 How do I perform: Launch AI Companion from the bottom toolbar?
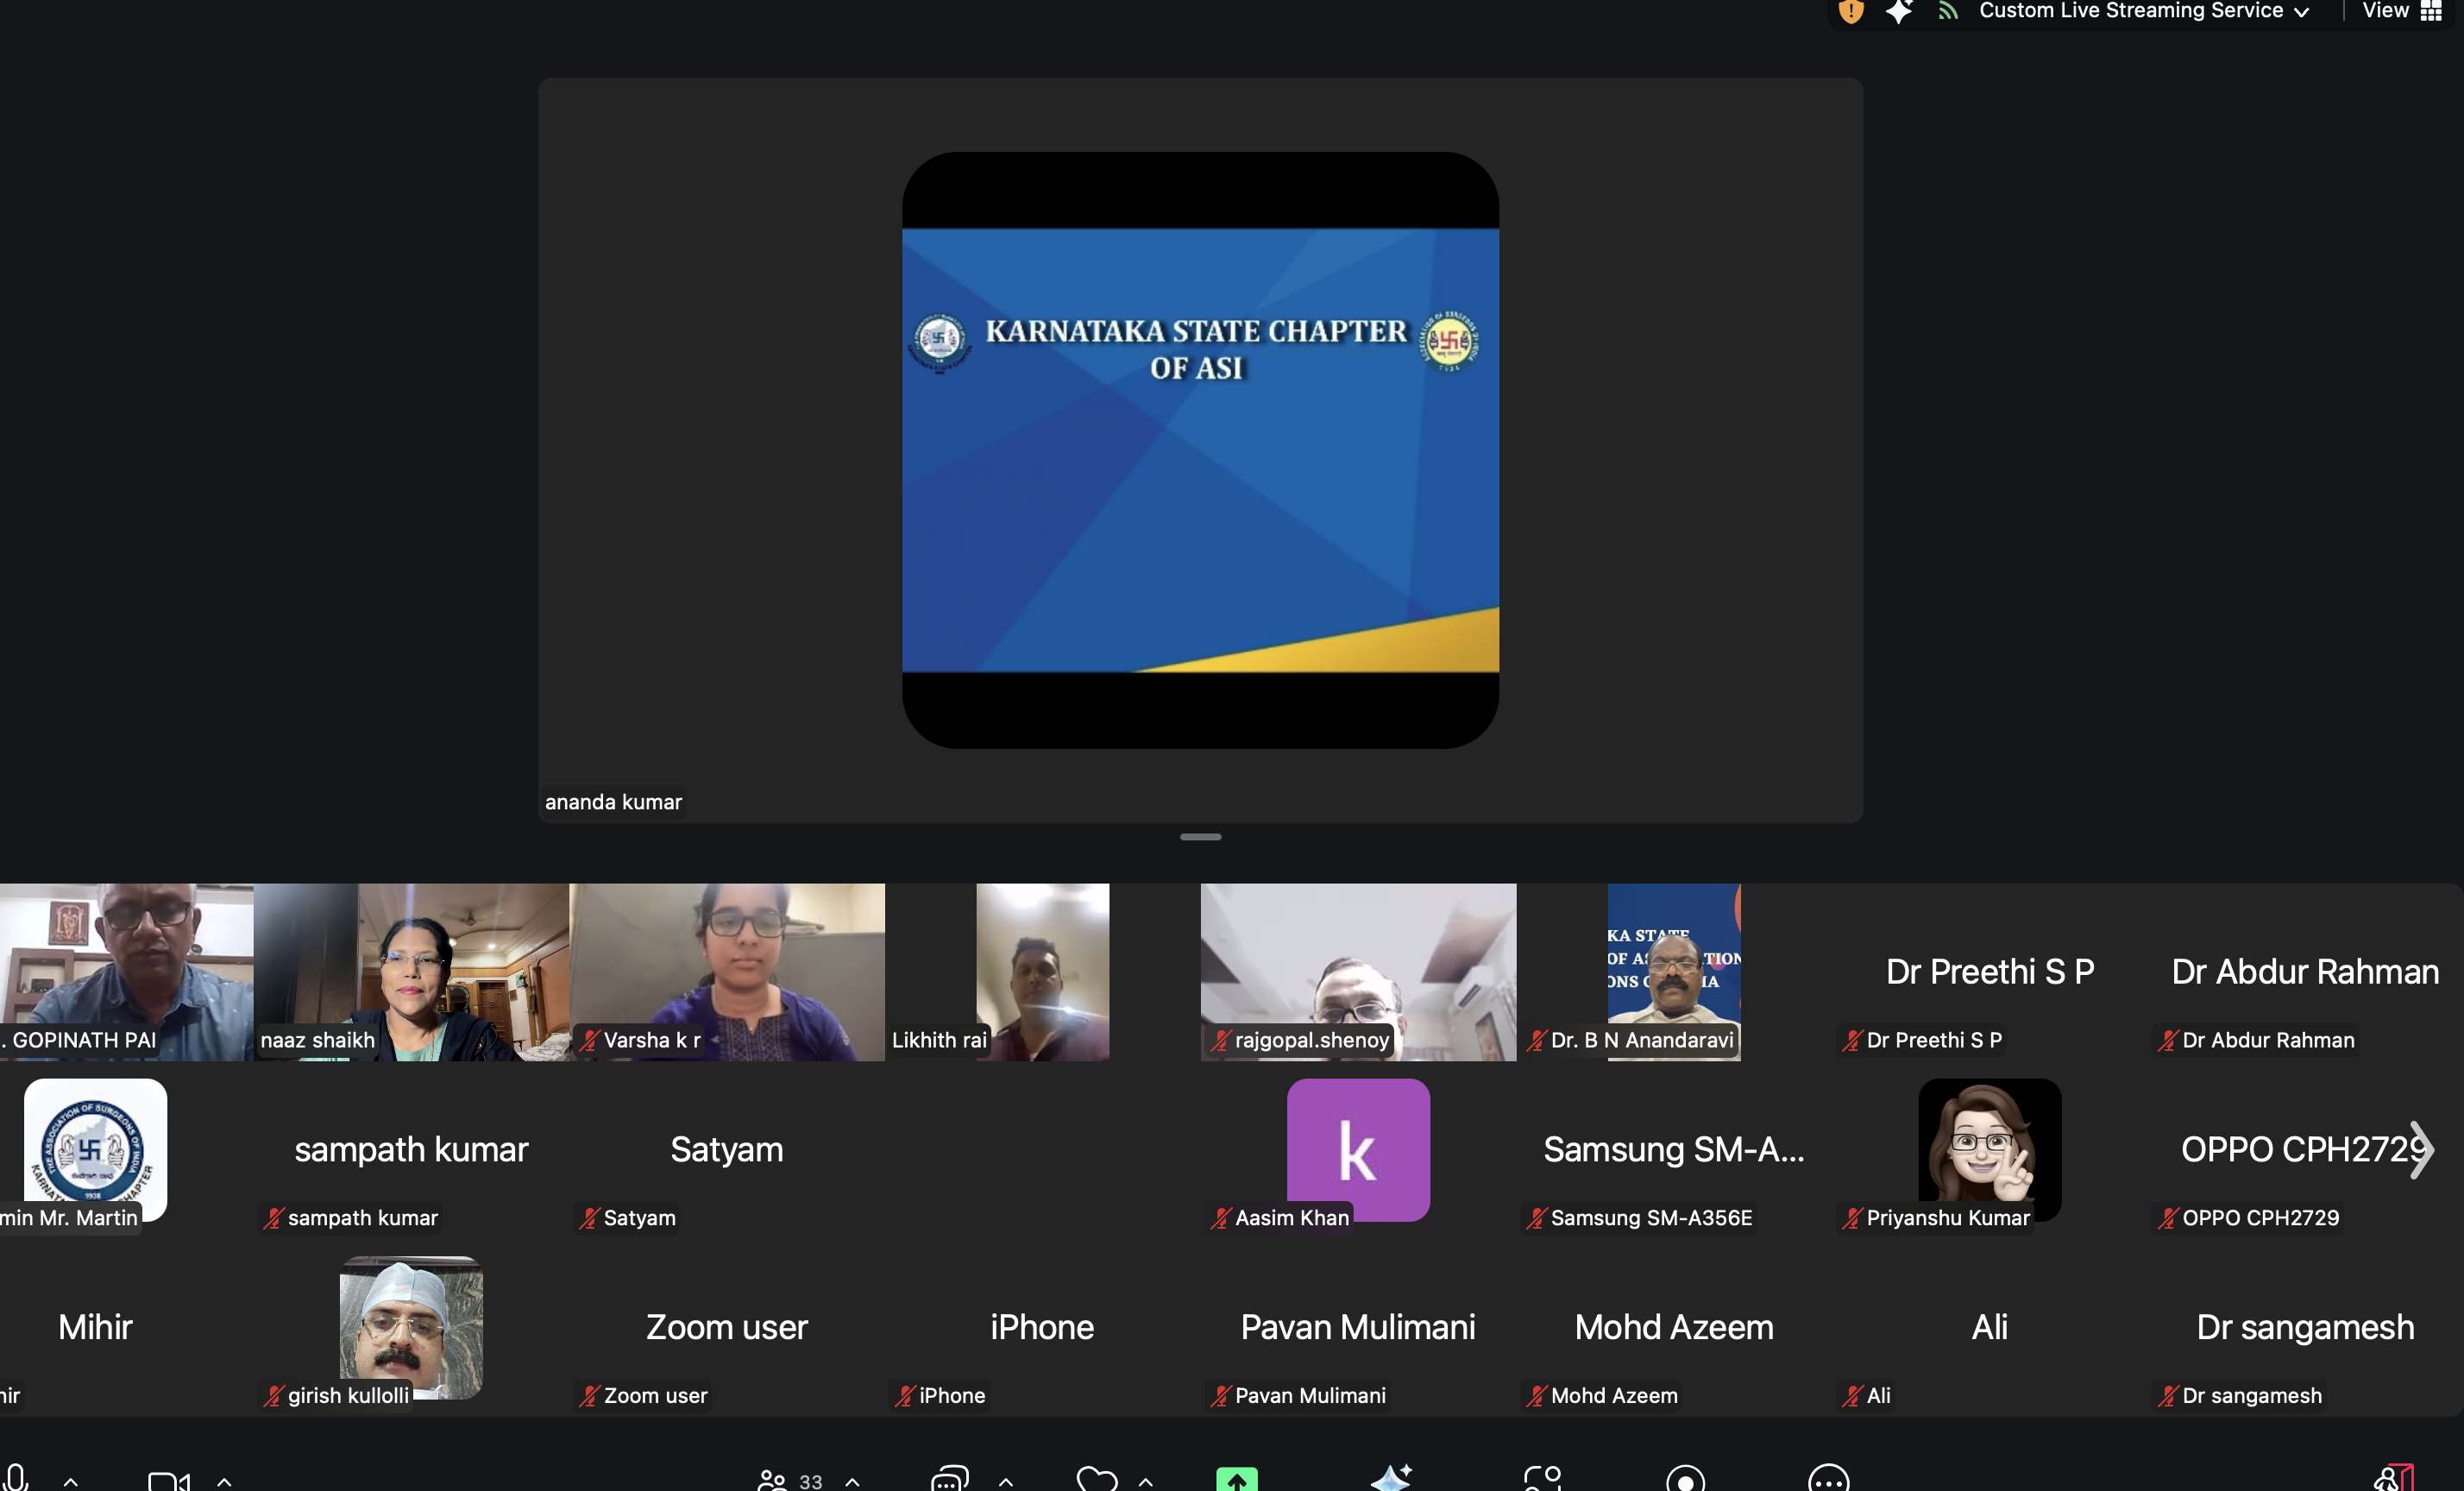pyautogui.click(x=1391, y=1478)
